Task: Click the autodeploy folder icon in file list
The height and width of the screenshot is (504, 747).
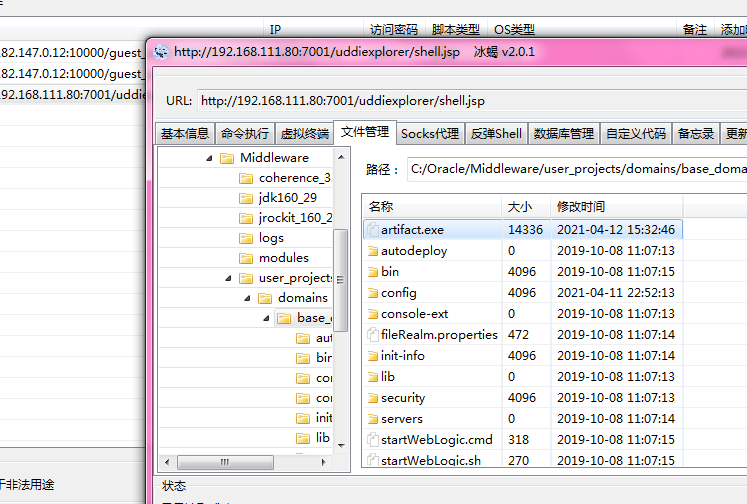Action: [x=373, y=251]
